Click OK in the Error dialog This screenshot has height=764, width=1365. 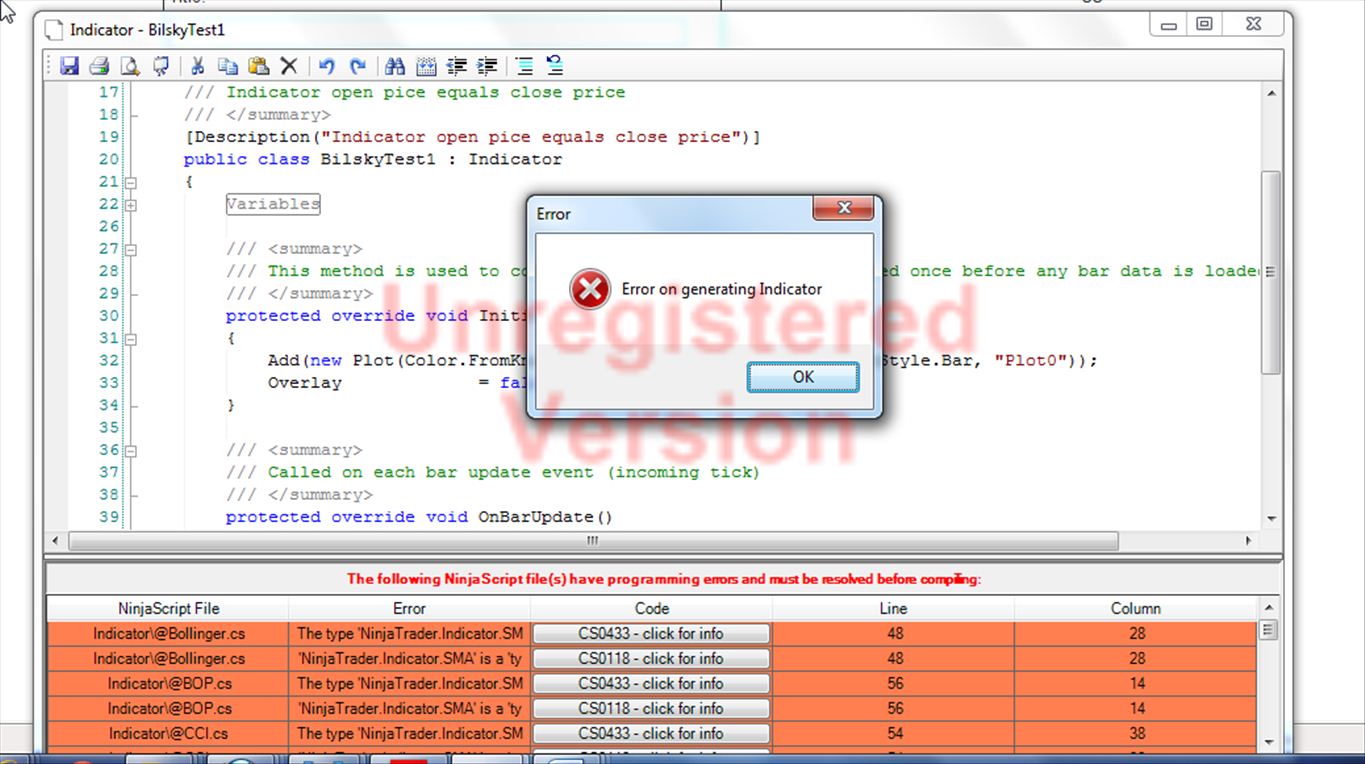tap(803, 377)
